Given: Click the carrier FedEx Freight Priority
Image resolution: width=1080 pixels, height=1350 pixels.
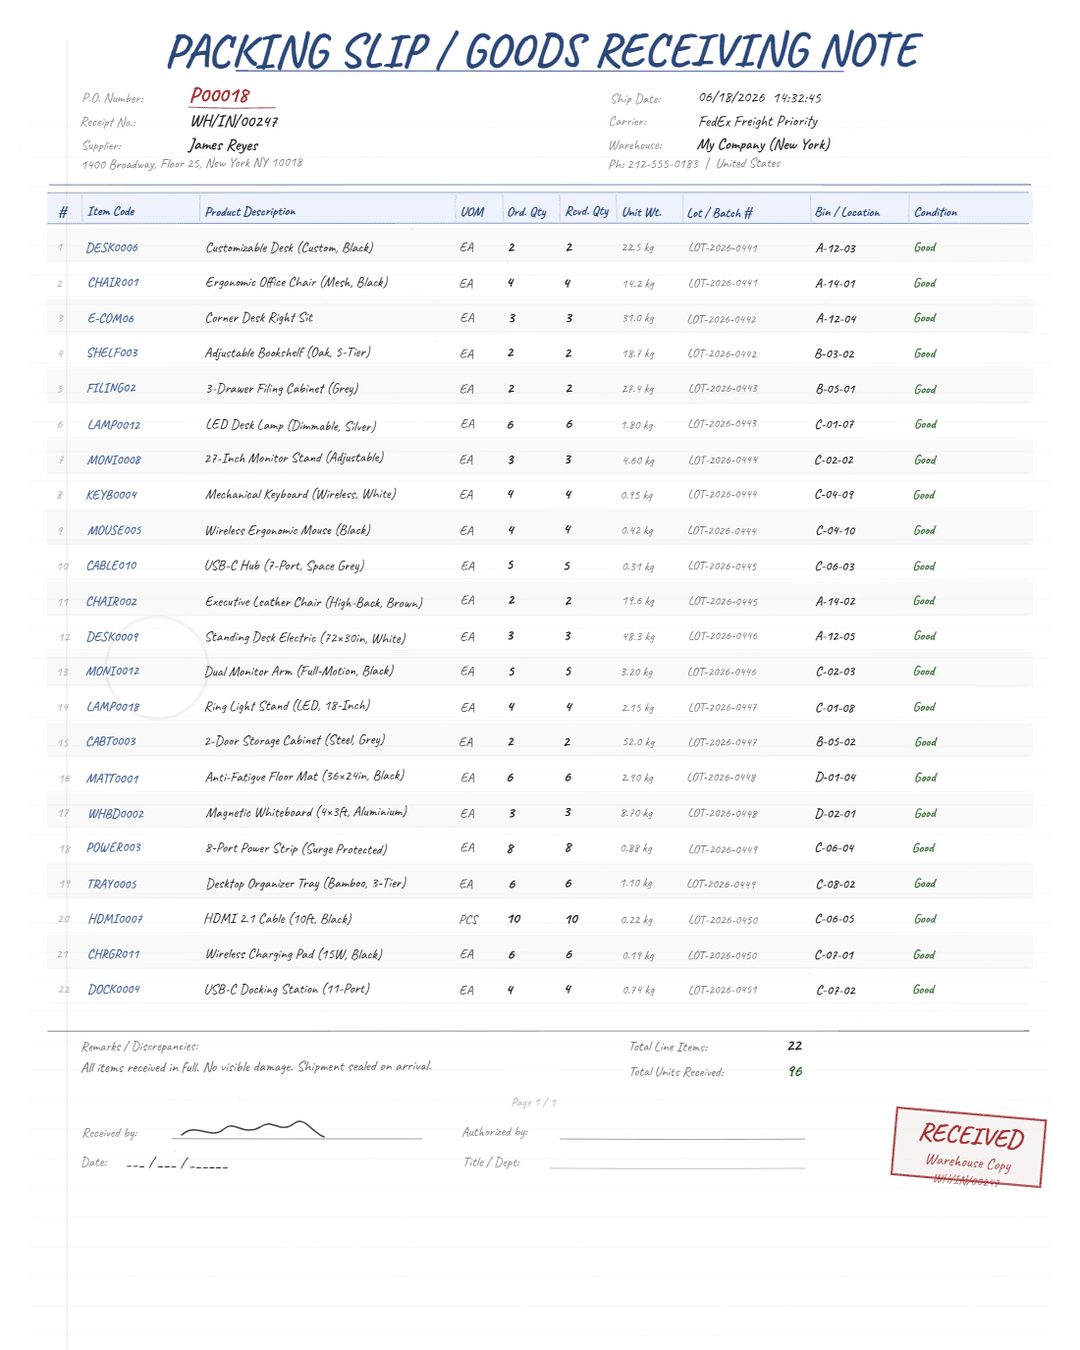Looking at the screenshot, I should [x=758, y=121].
